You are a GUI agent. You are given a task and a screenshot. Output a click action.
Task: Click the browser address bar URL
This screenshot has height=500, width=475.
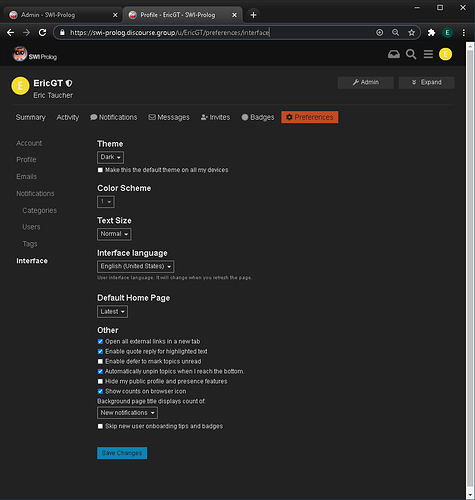(170, 32)
